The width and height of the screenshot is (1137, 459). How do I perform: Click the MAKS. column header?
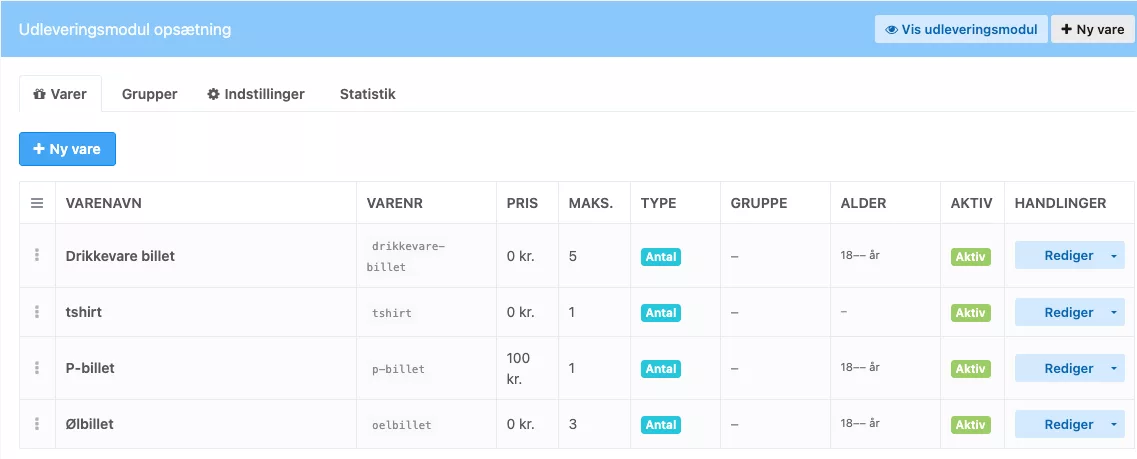click(591, 203)
